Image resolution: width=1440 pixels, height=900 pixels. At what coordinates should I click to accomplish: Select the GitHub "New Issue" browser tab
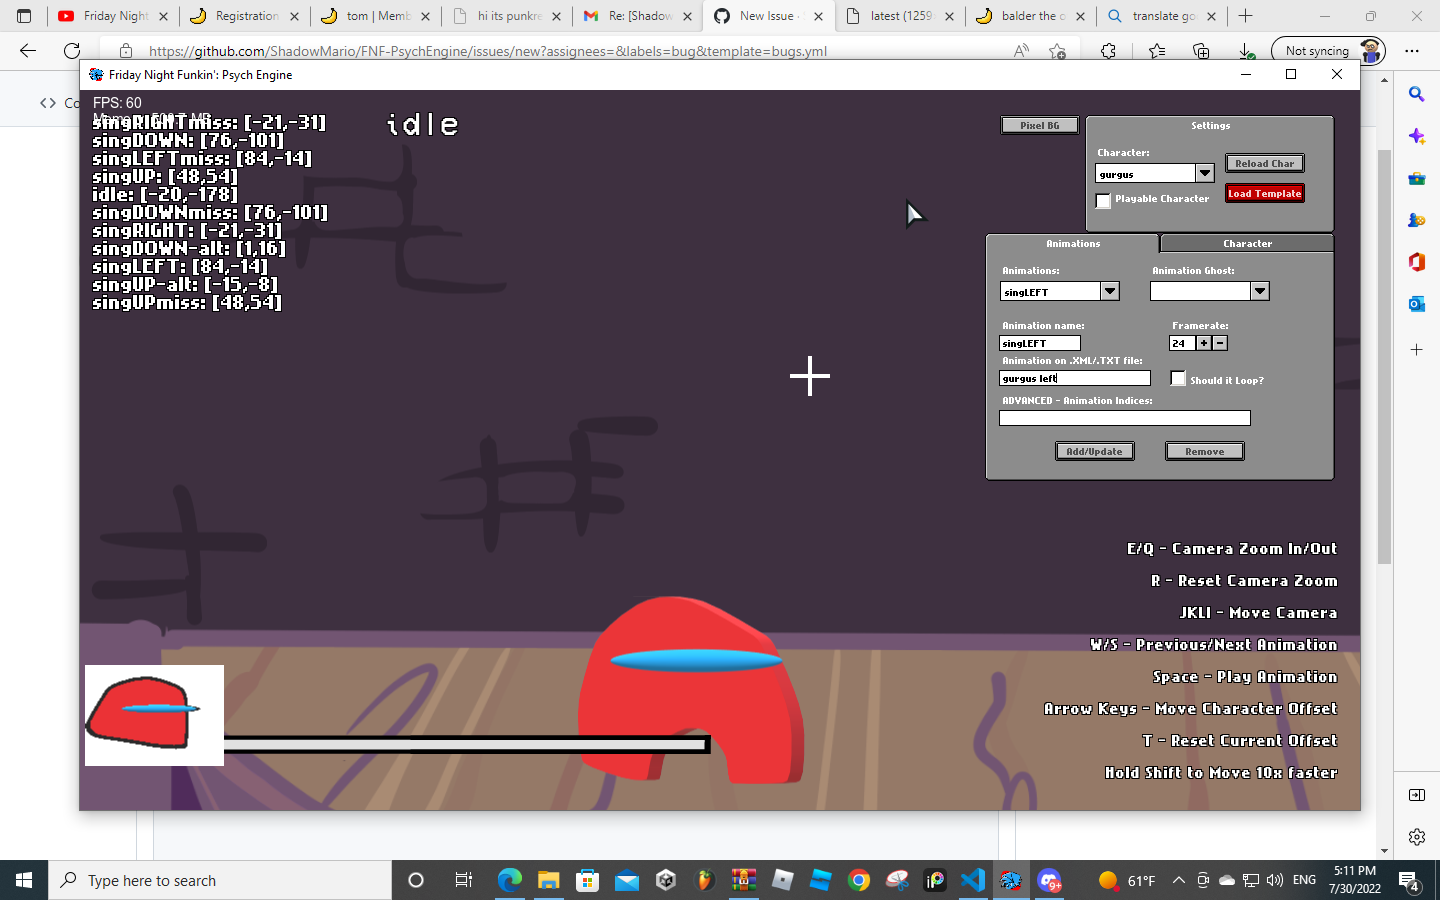(x=769, y=16)
